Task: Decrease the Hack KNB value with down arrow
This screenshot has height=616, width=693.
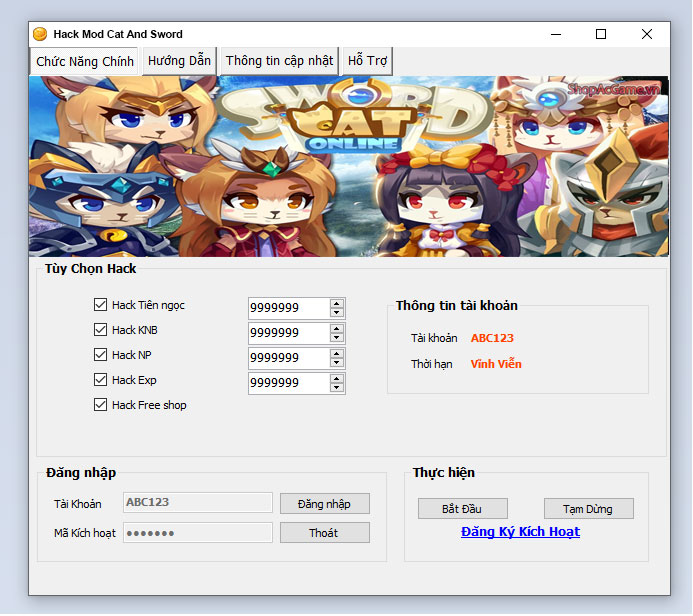Action: (x=337, y=338)
